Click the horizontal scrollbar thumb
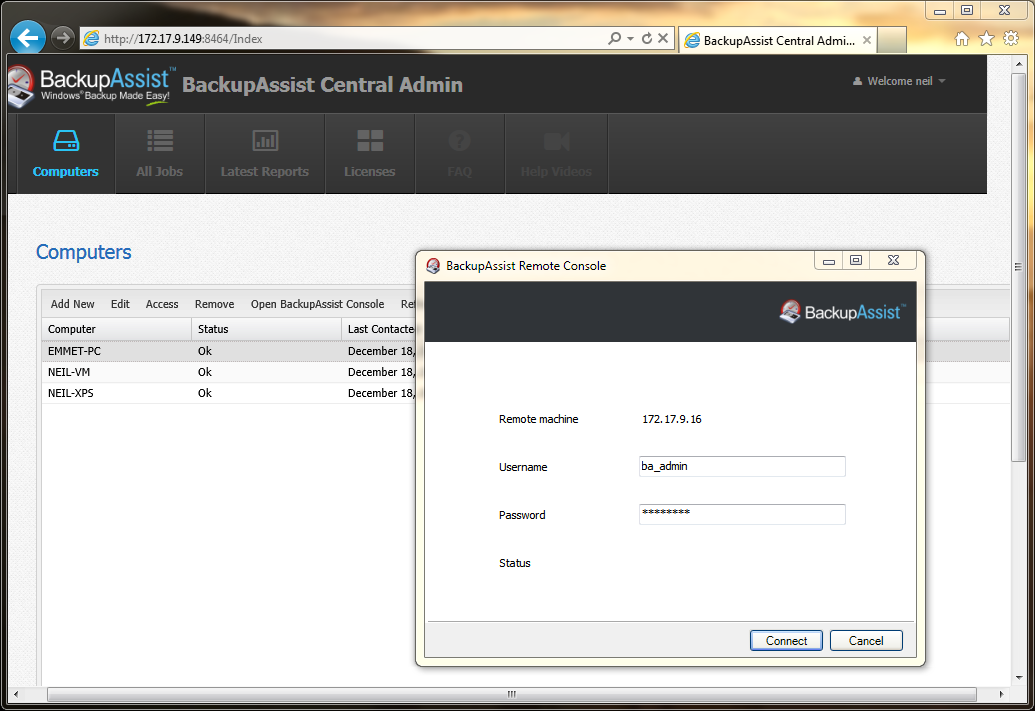 tap(512, 694)
